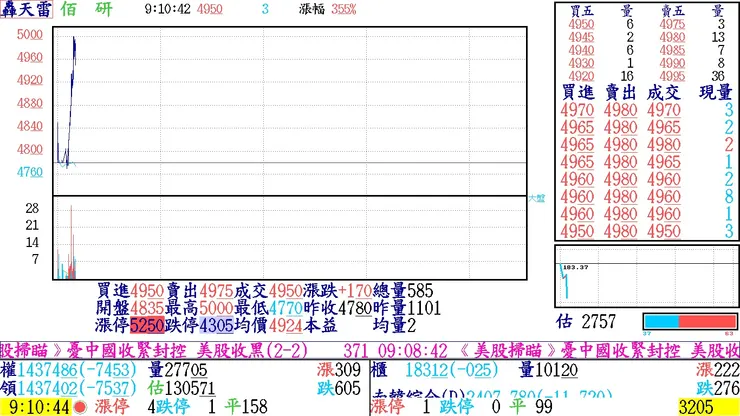Click the 平 99 OTC unchanged count
The width and height of the screenshot is (740, 416).
[531, 407]
